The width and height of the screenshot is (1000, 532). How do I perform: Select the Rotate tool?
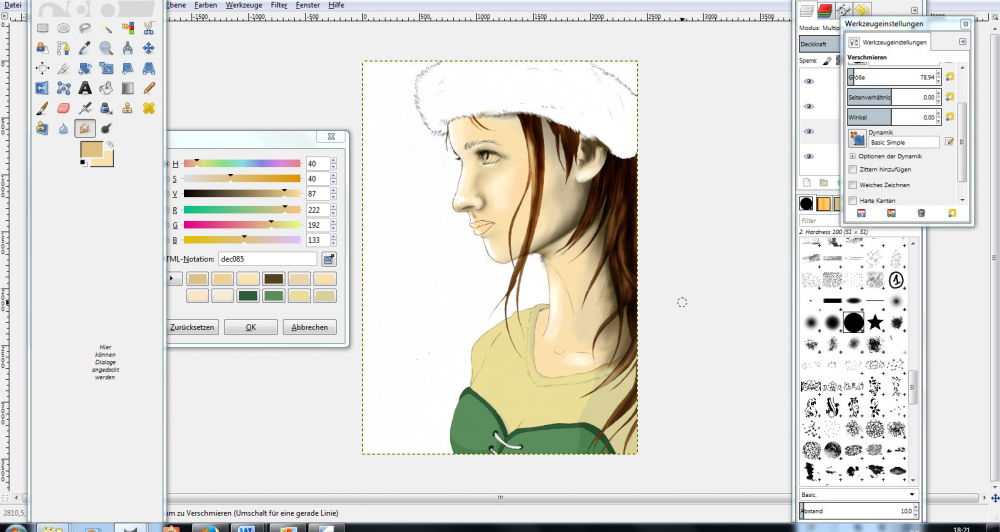[85, 68]
